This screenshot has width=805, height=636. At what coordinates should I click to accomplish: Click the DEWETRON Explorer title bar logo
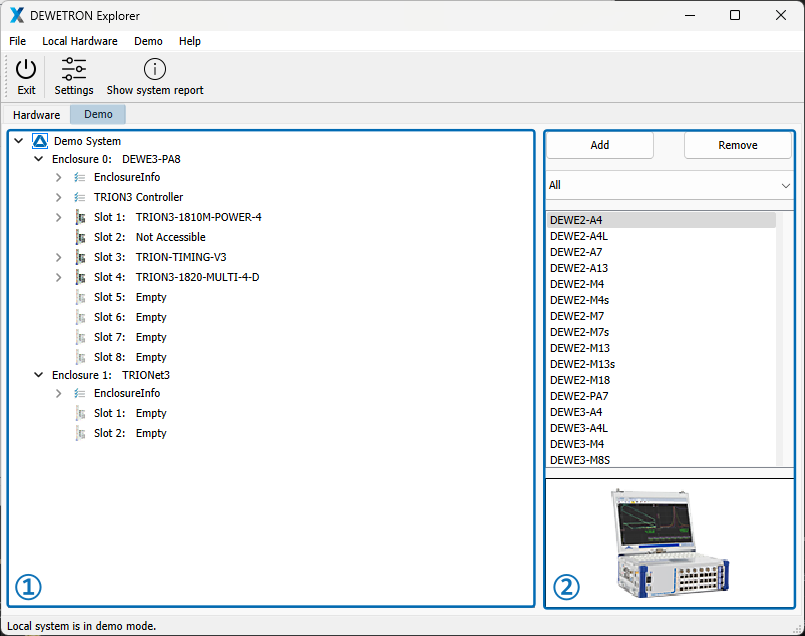click(17, 15)
